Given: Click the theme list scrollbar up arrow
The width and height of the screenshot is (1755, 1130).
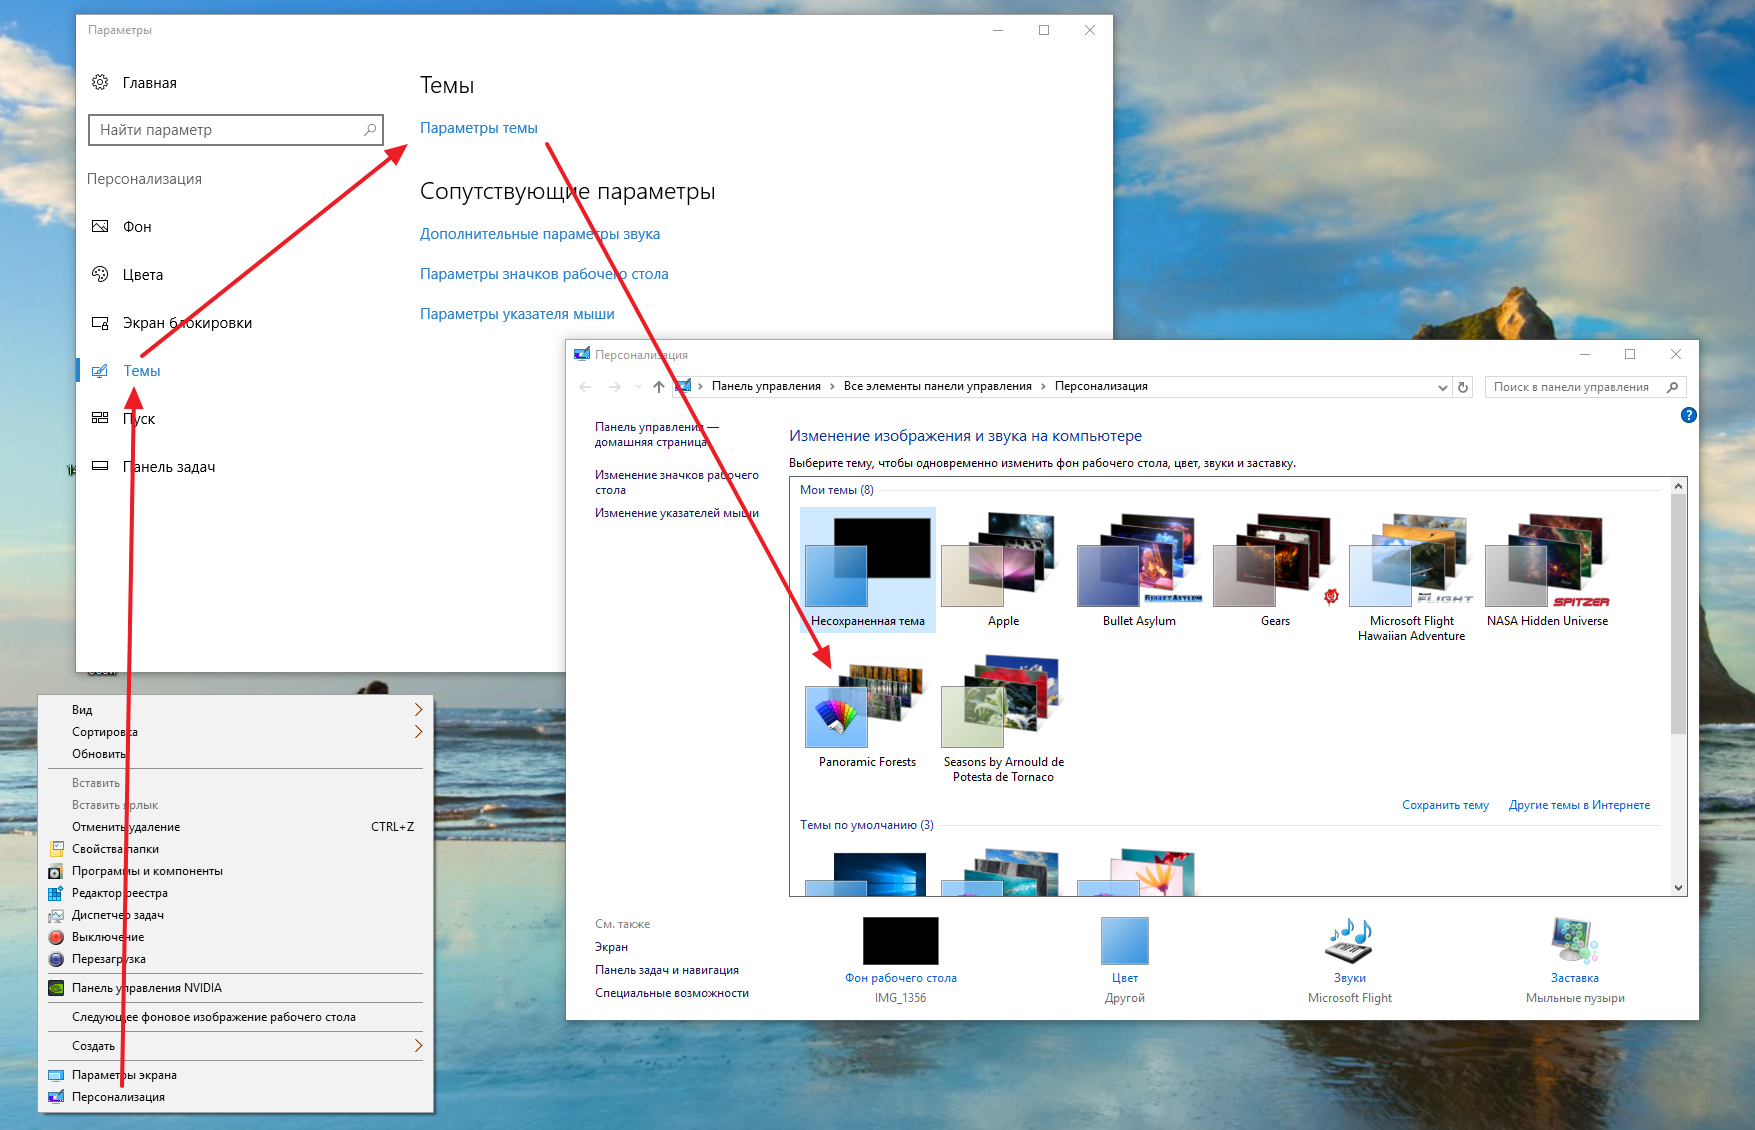Looking at the screenshot, I should pyautogui.click(x=1679, y=486).
